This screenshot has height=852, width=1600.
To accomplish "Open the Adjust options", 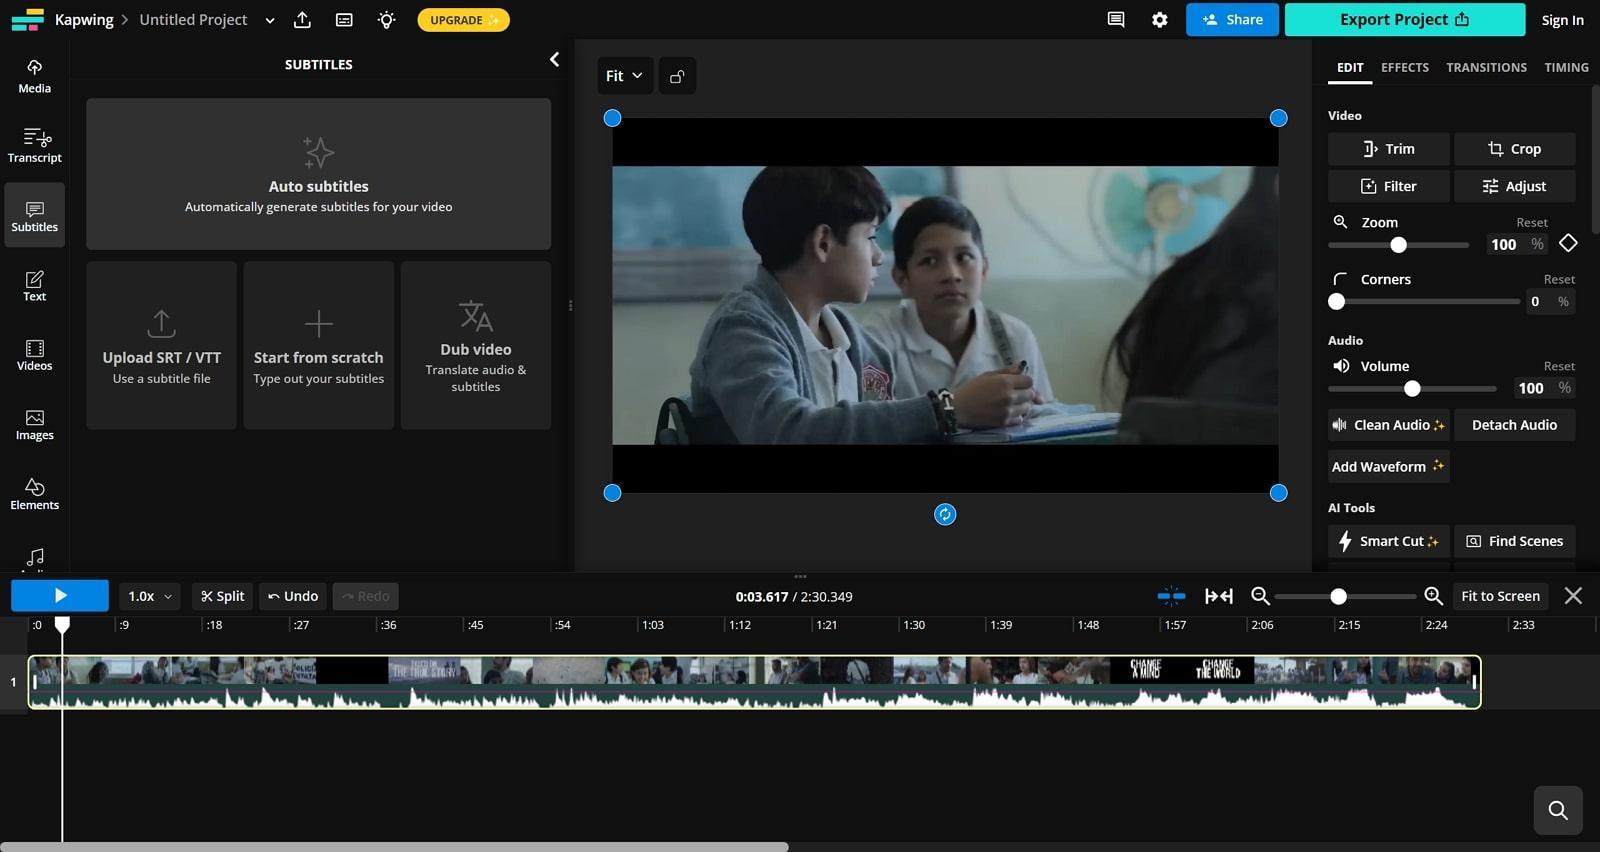I will 1515,186.
